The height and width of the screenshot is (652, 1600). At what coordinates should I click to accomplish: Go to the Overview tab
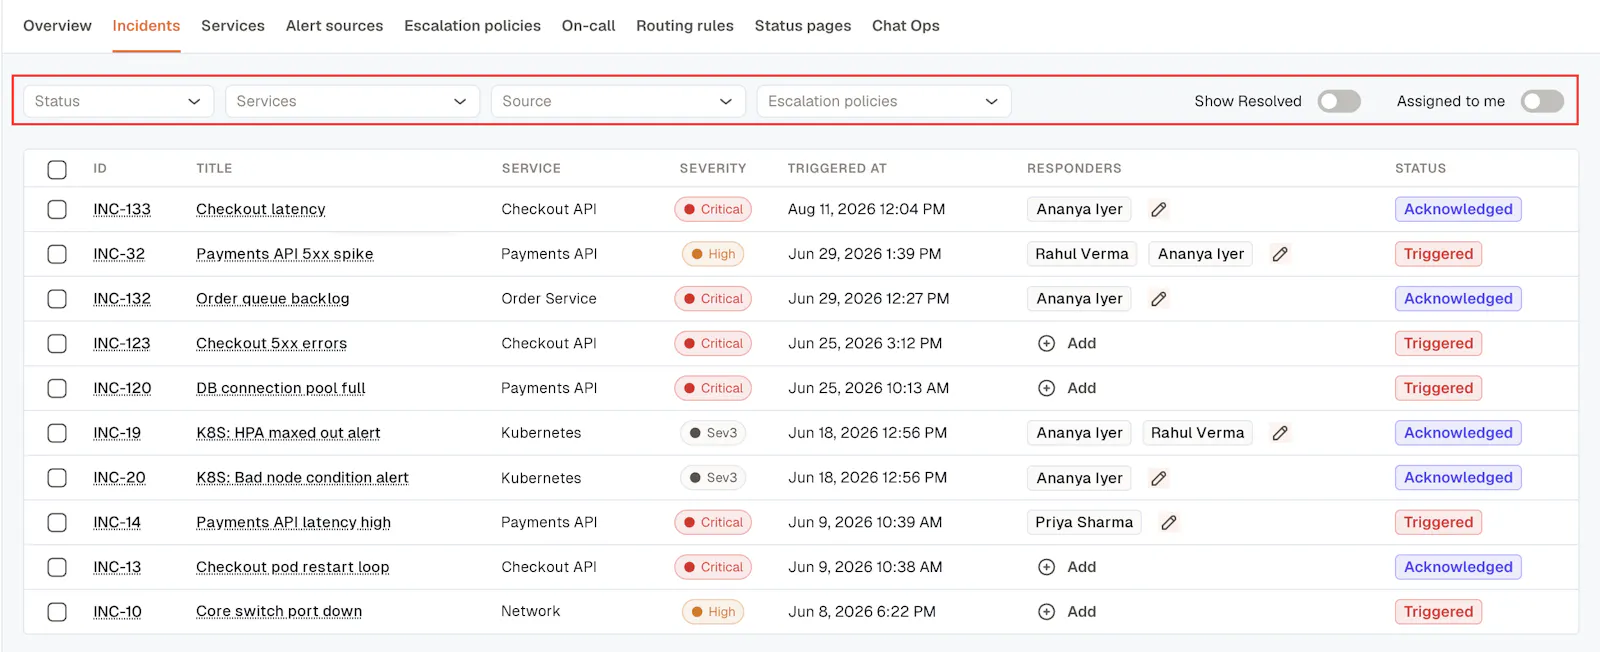click(x=57, y=26)
